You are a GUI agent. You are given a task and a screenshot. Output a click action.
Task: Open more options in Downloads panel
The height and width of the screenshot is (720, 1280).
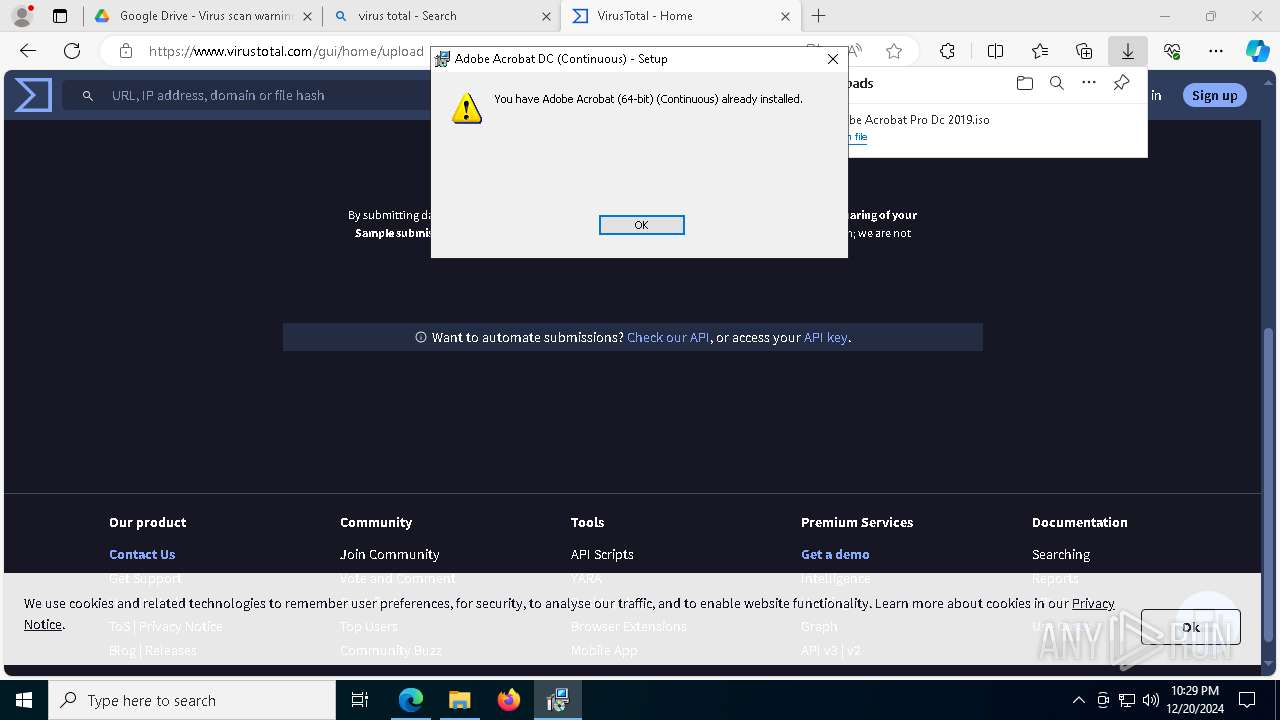(x=1089, y=83)
